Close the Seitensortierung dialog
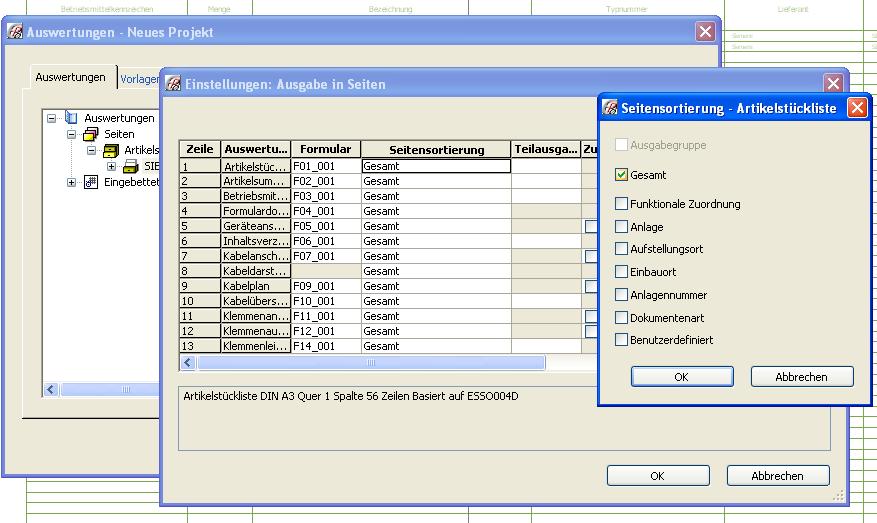 (x=857, y=107)
